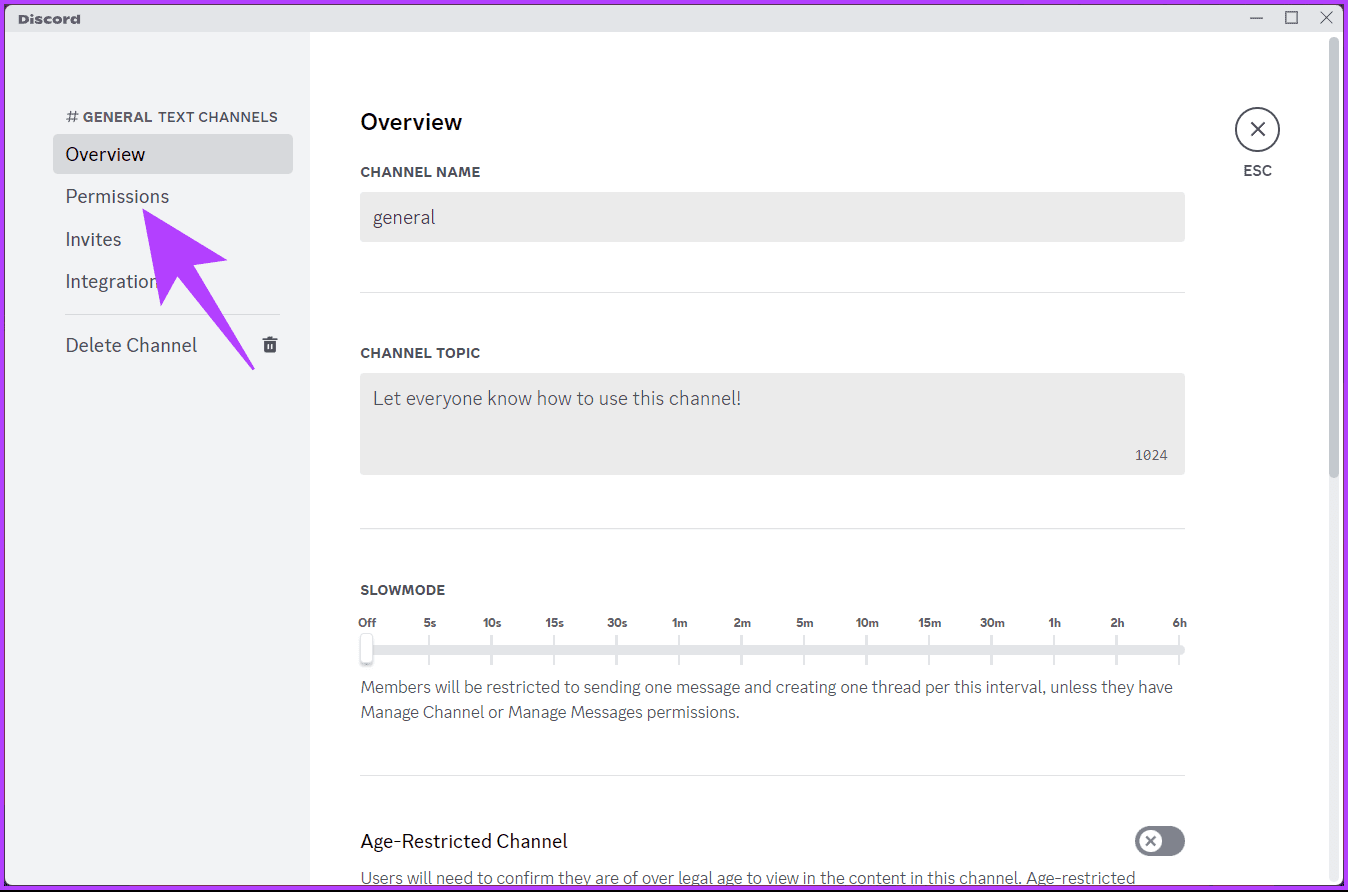The width and height of the screenshot is (1348, 892).
Task: Set slowmode to the 2h mark
Action: tap(1117, 649)
